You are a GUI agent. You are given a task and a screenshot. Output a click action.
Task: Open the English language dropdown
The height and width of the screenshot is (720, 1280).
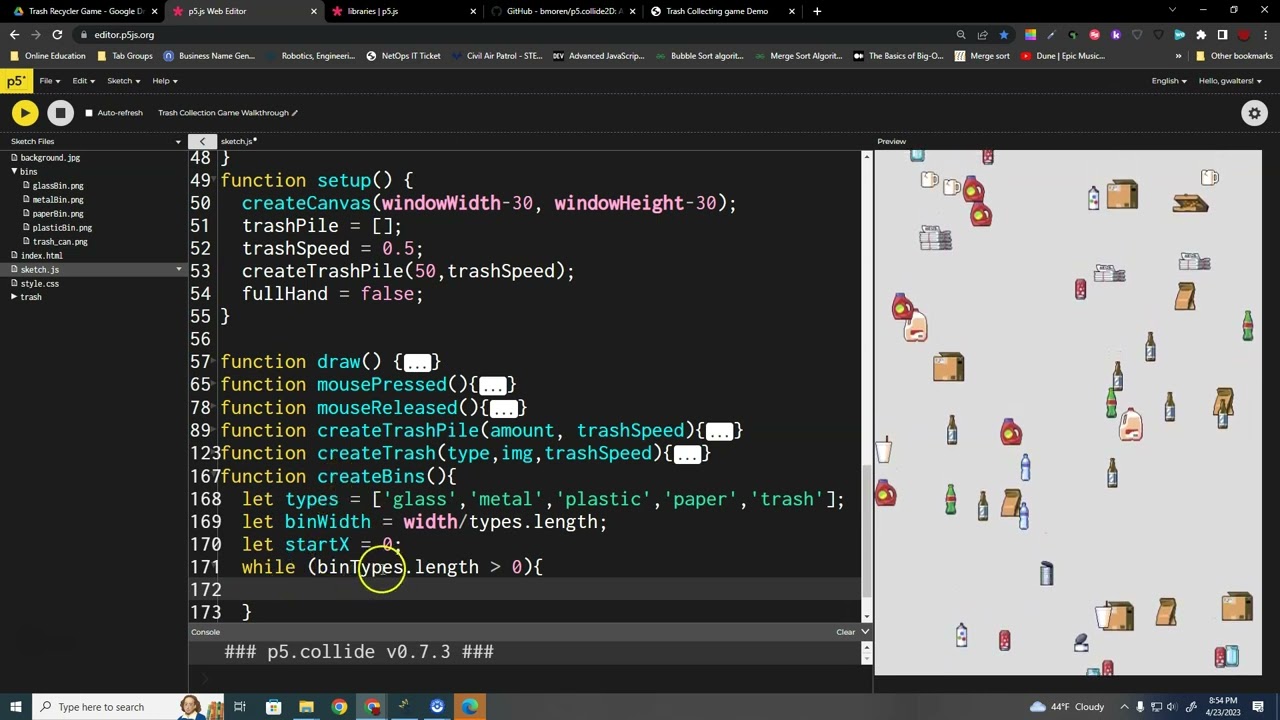(1168, 81)
